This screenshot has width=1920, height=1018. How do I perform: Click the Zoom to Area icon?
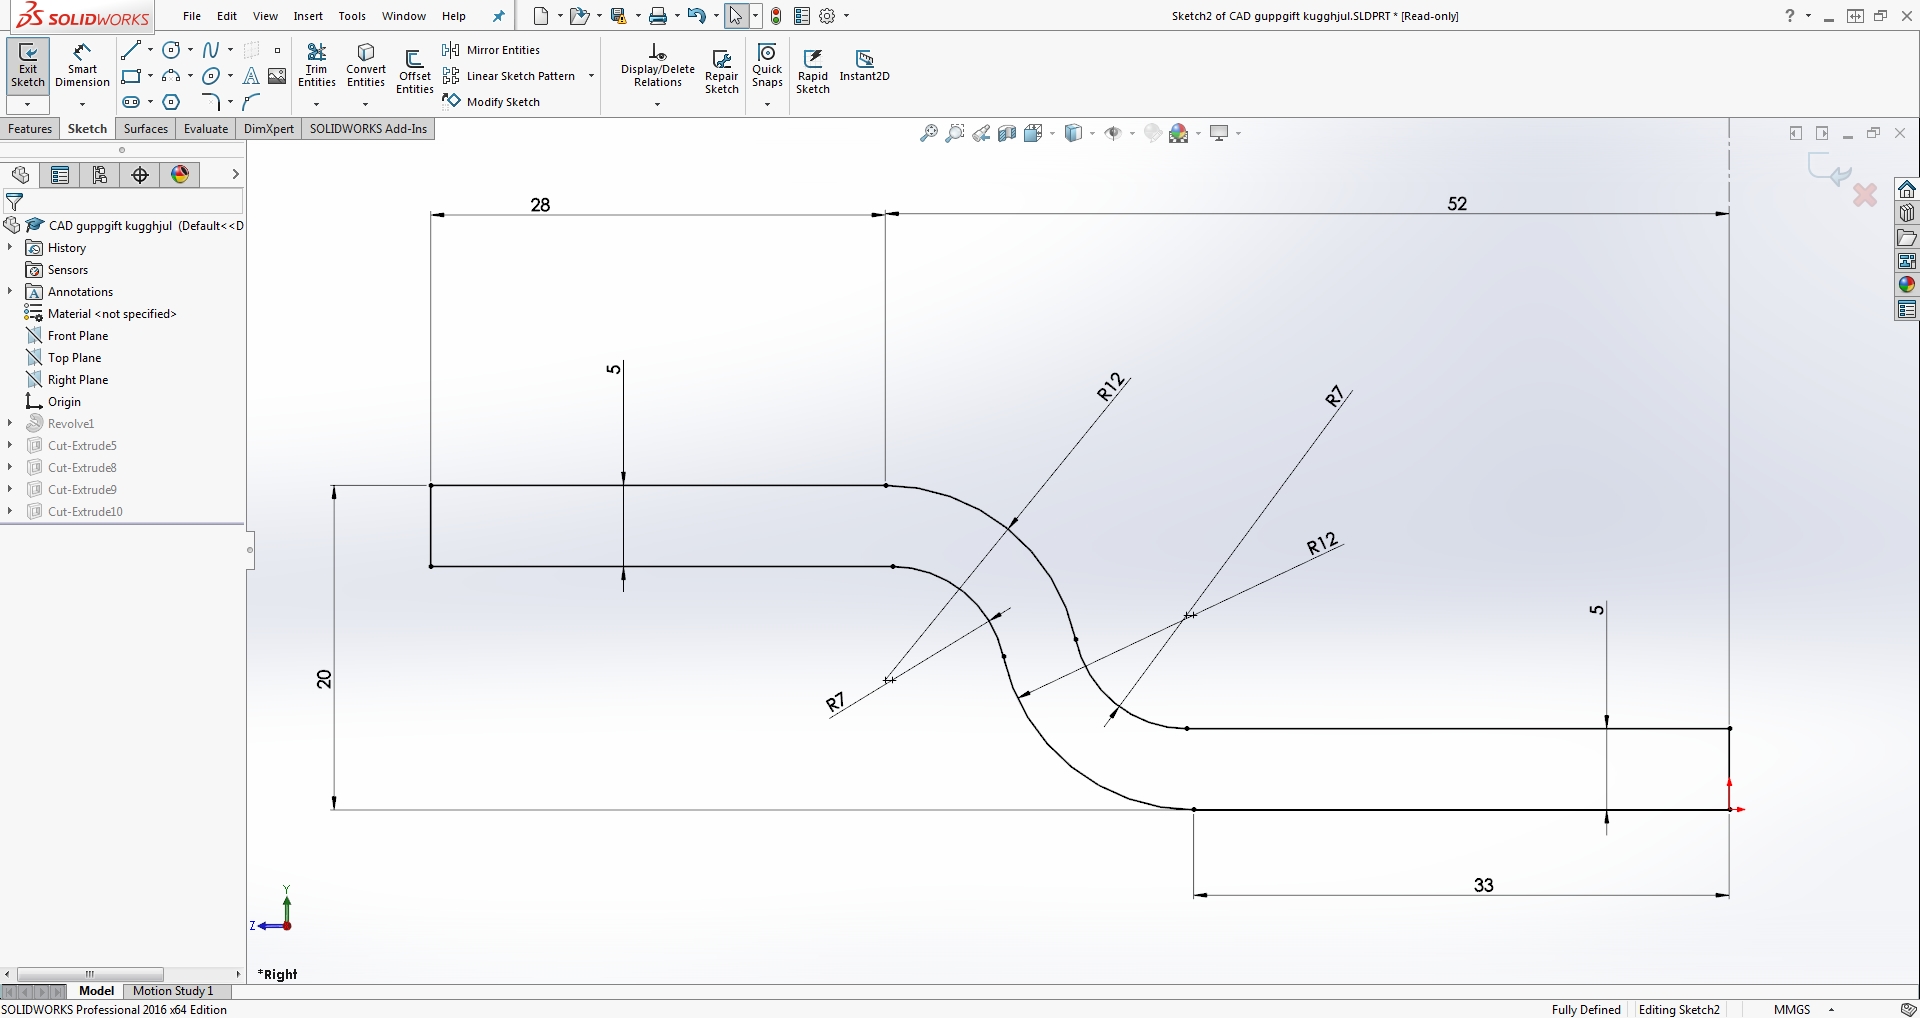coord(955,133)
